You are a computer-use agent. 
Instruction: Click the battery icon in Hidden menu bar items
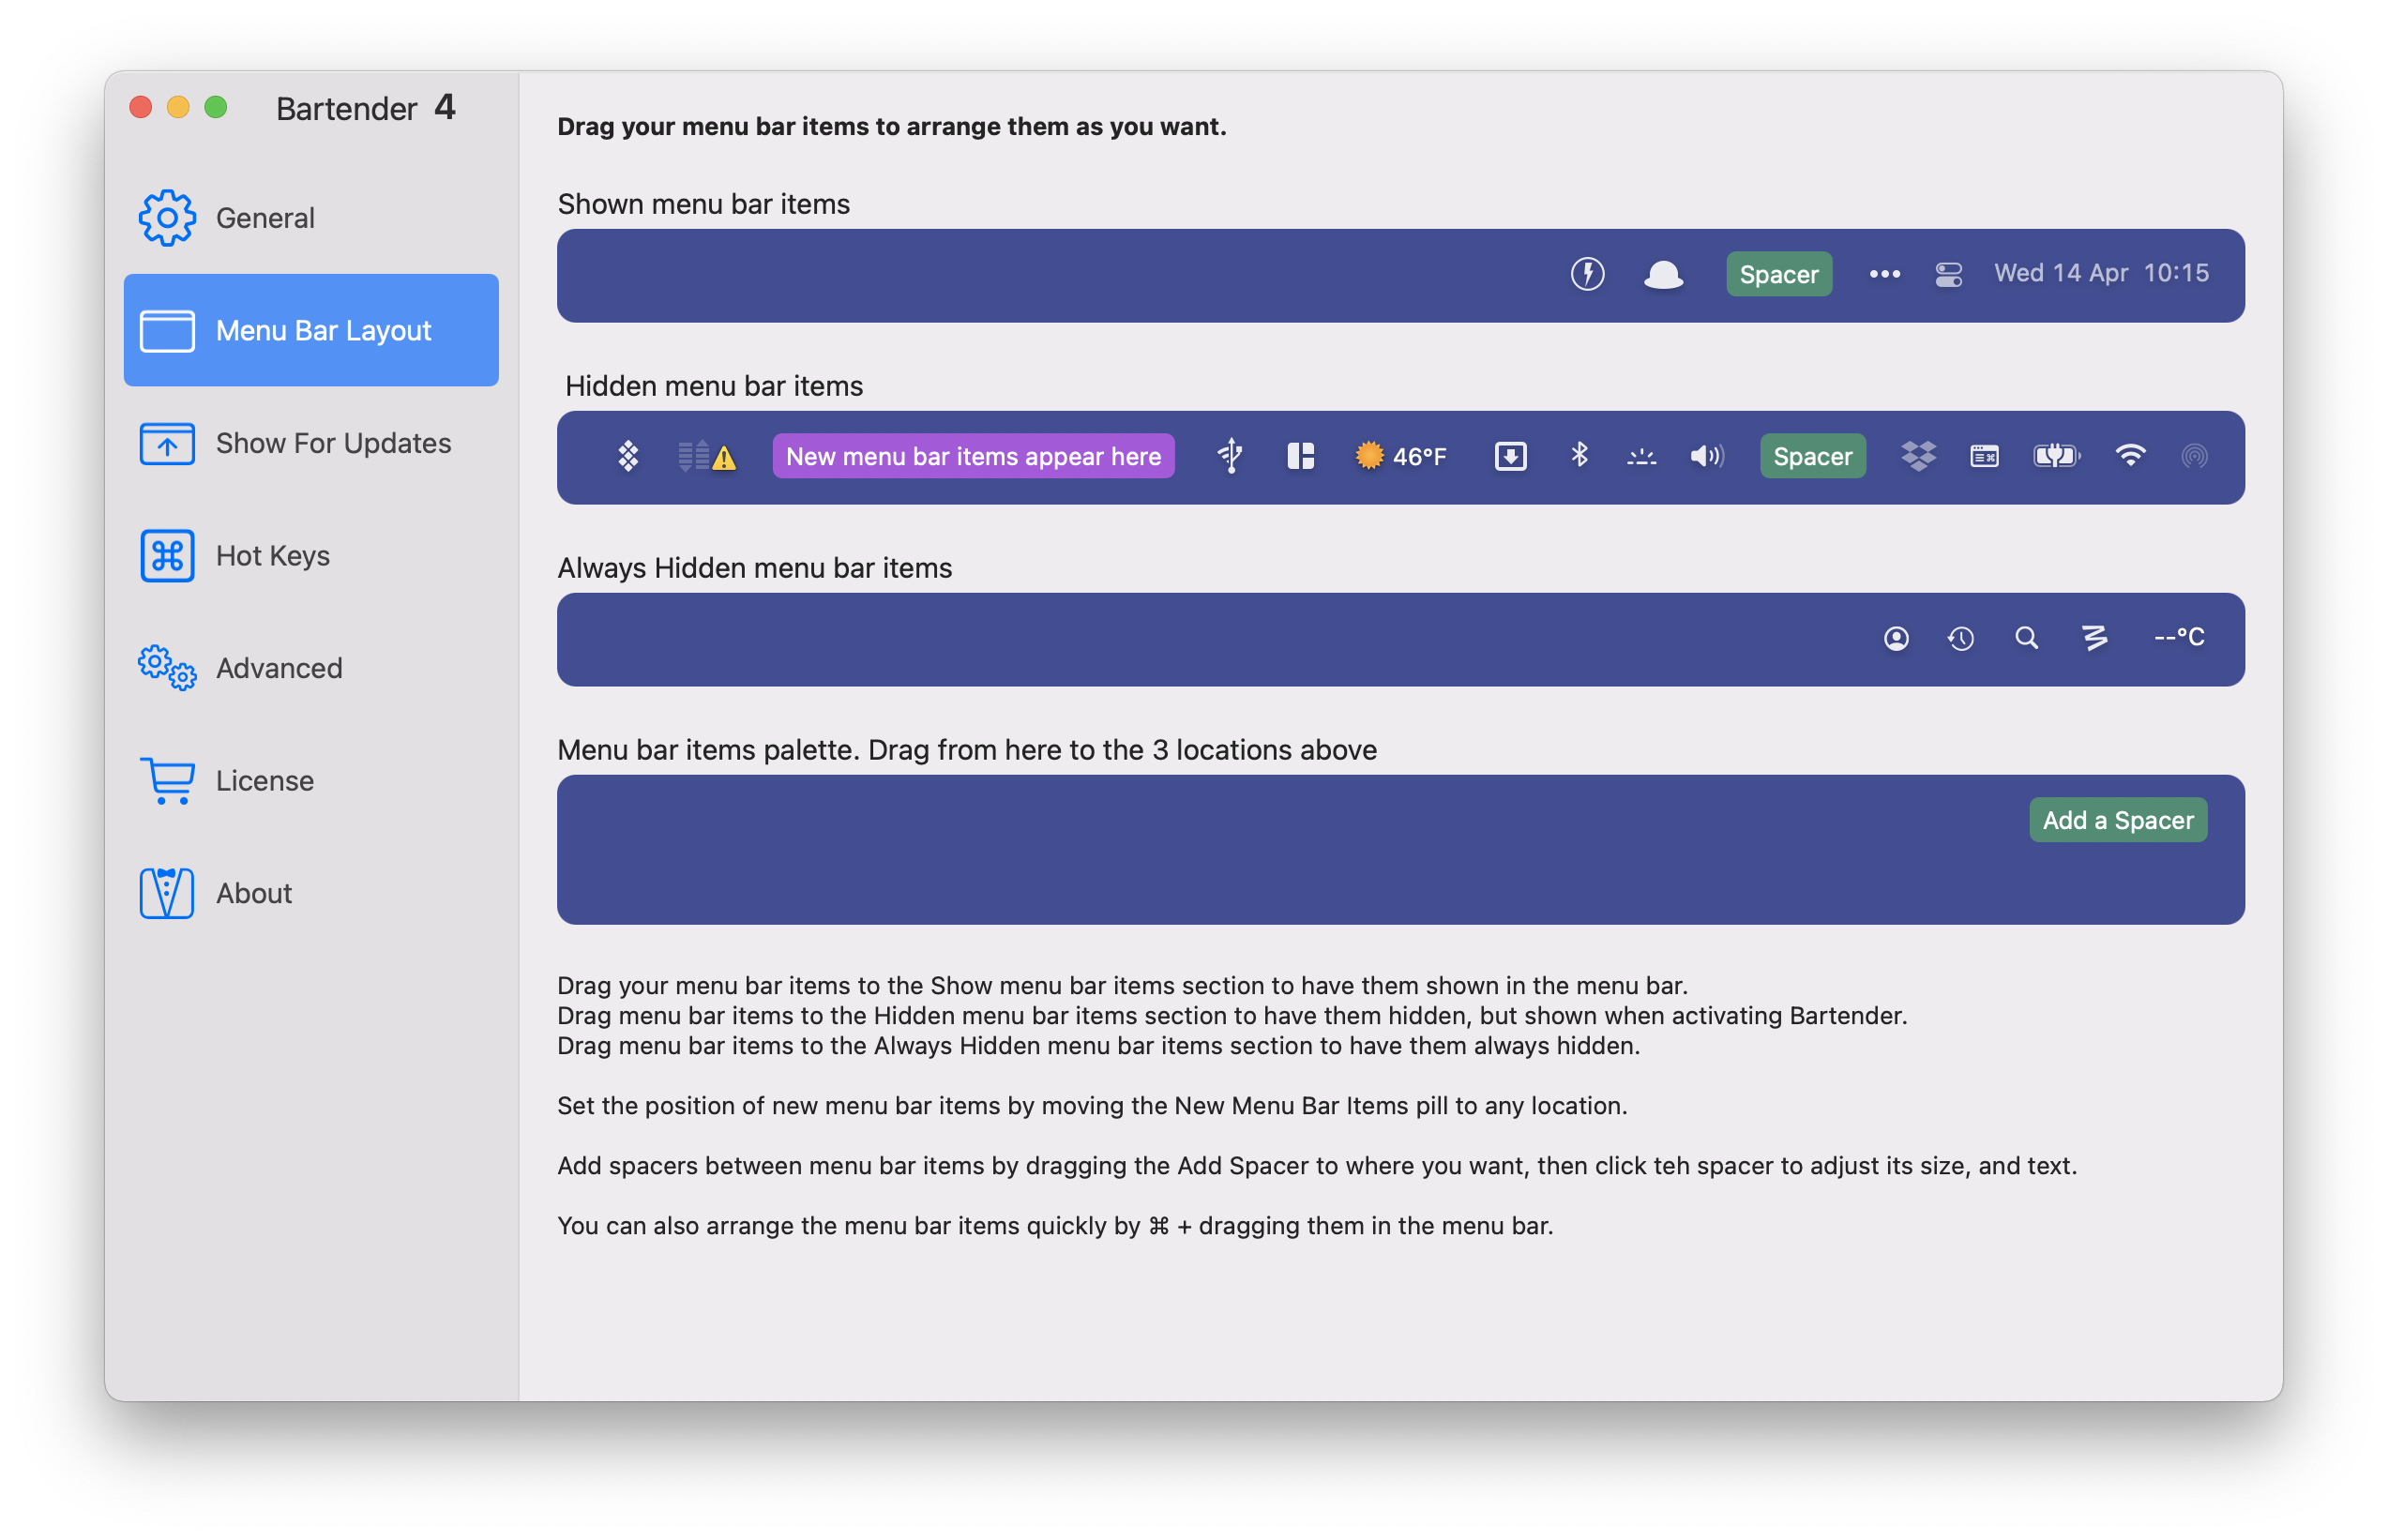[2056, 455]
